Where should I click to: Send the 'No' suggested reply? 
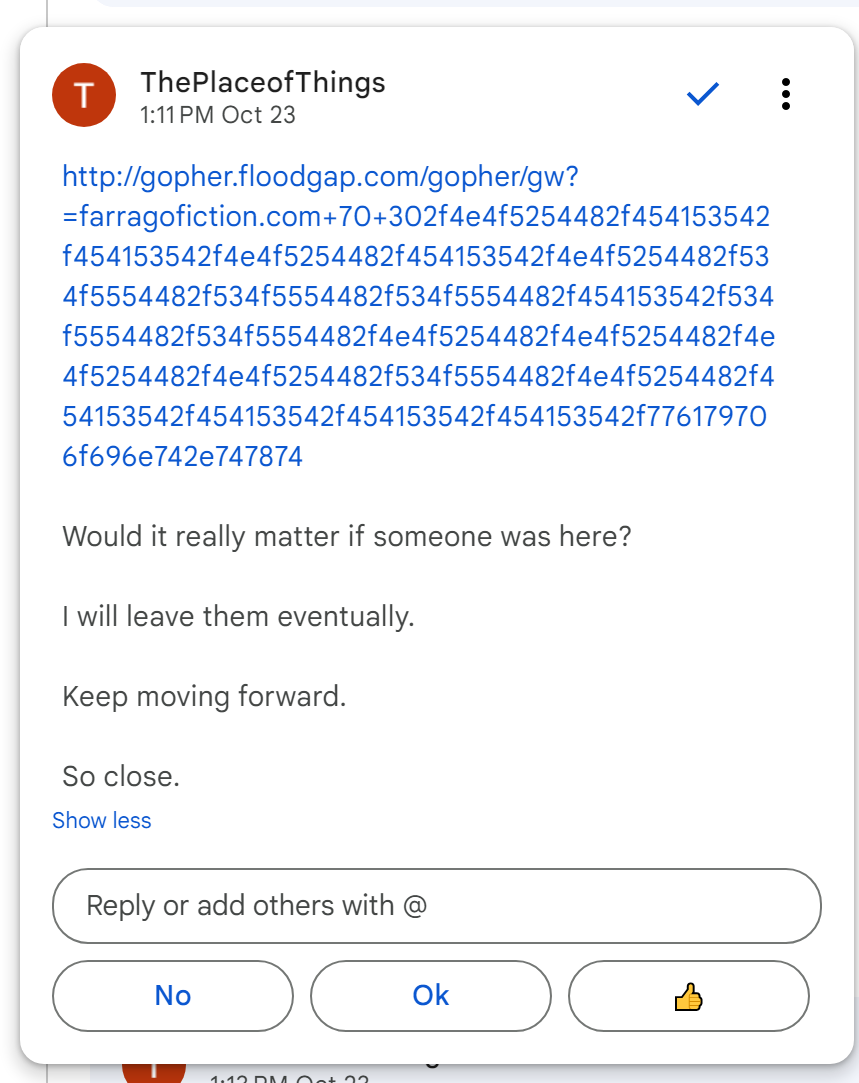(x=173, y=996)
